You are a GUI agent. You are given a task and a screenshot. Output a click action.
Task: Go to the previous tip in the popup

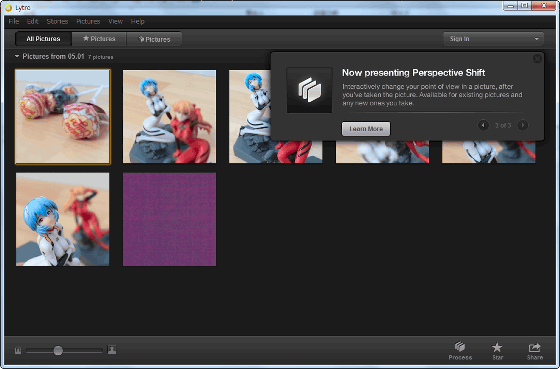(483, 125)
